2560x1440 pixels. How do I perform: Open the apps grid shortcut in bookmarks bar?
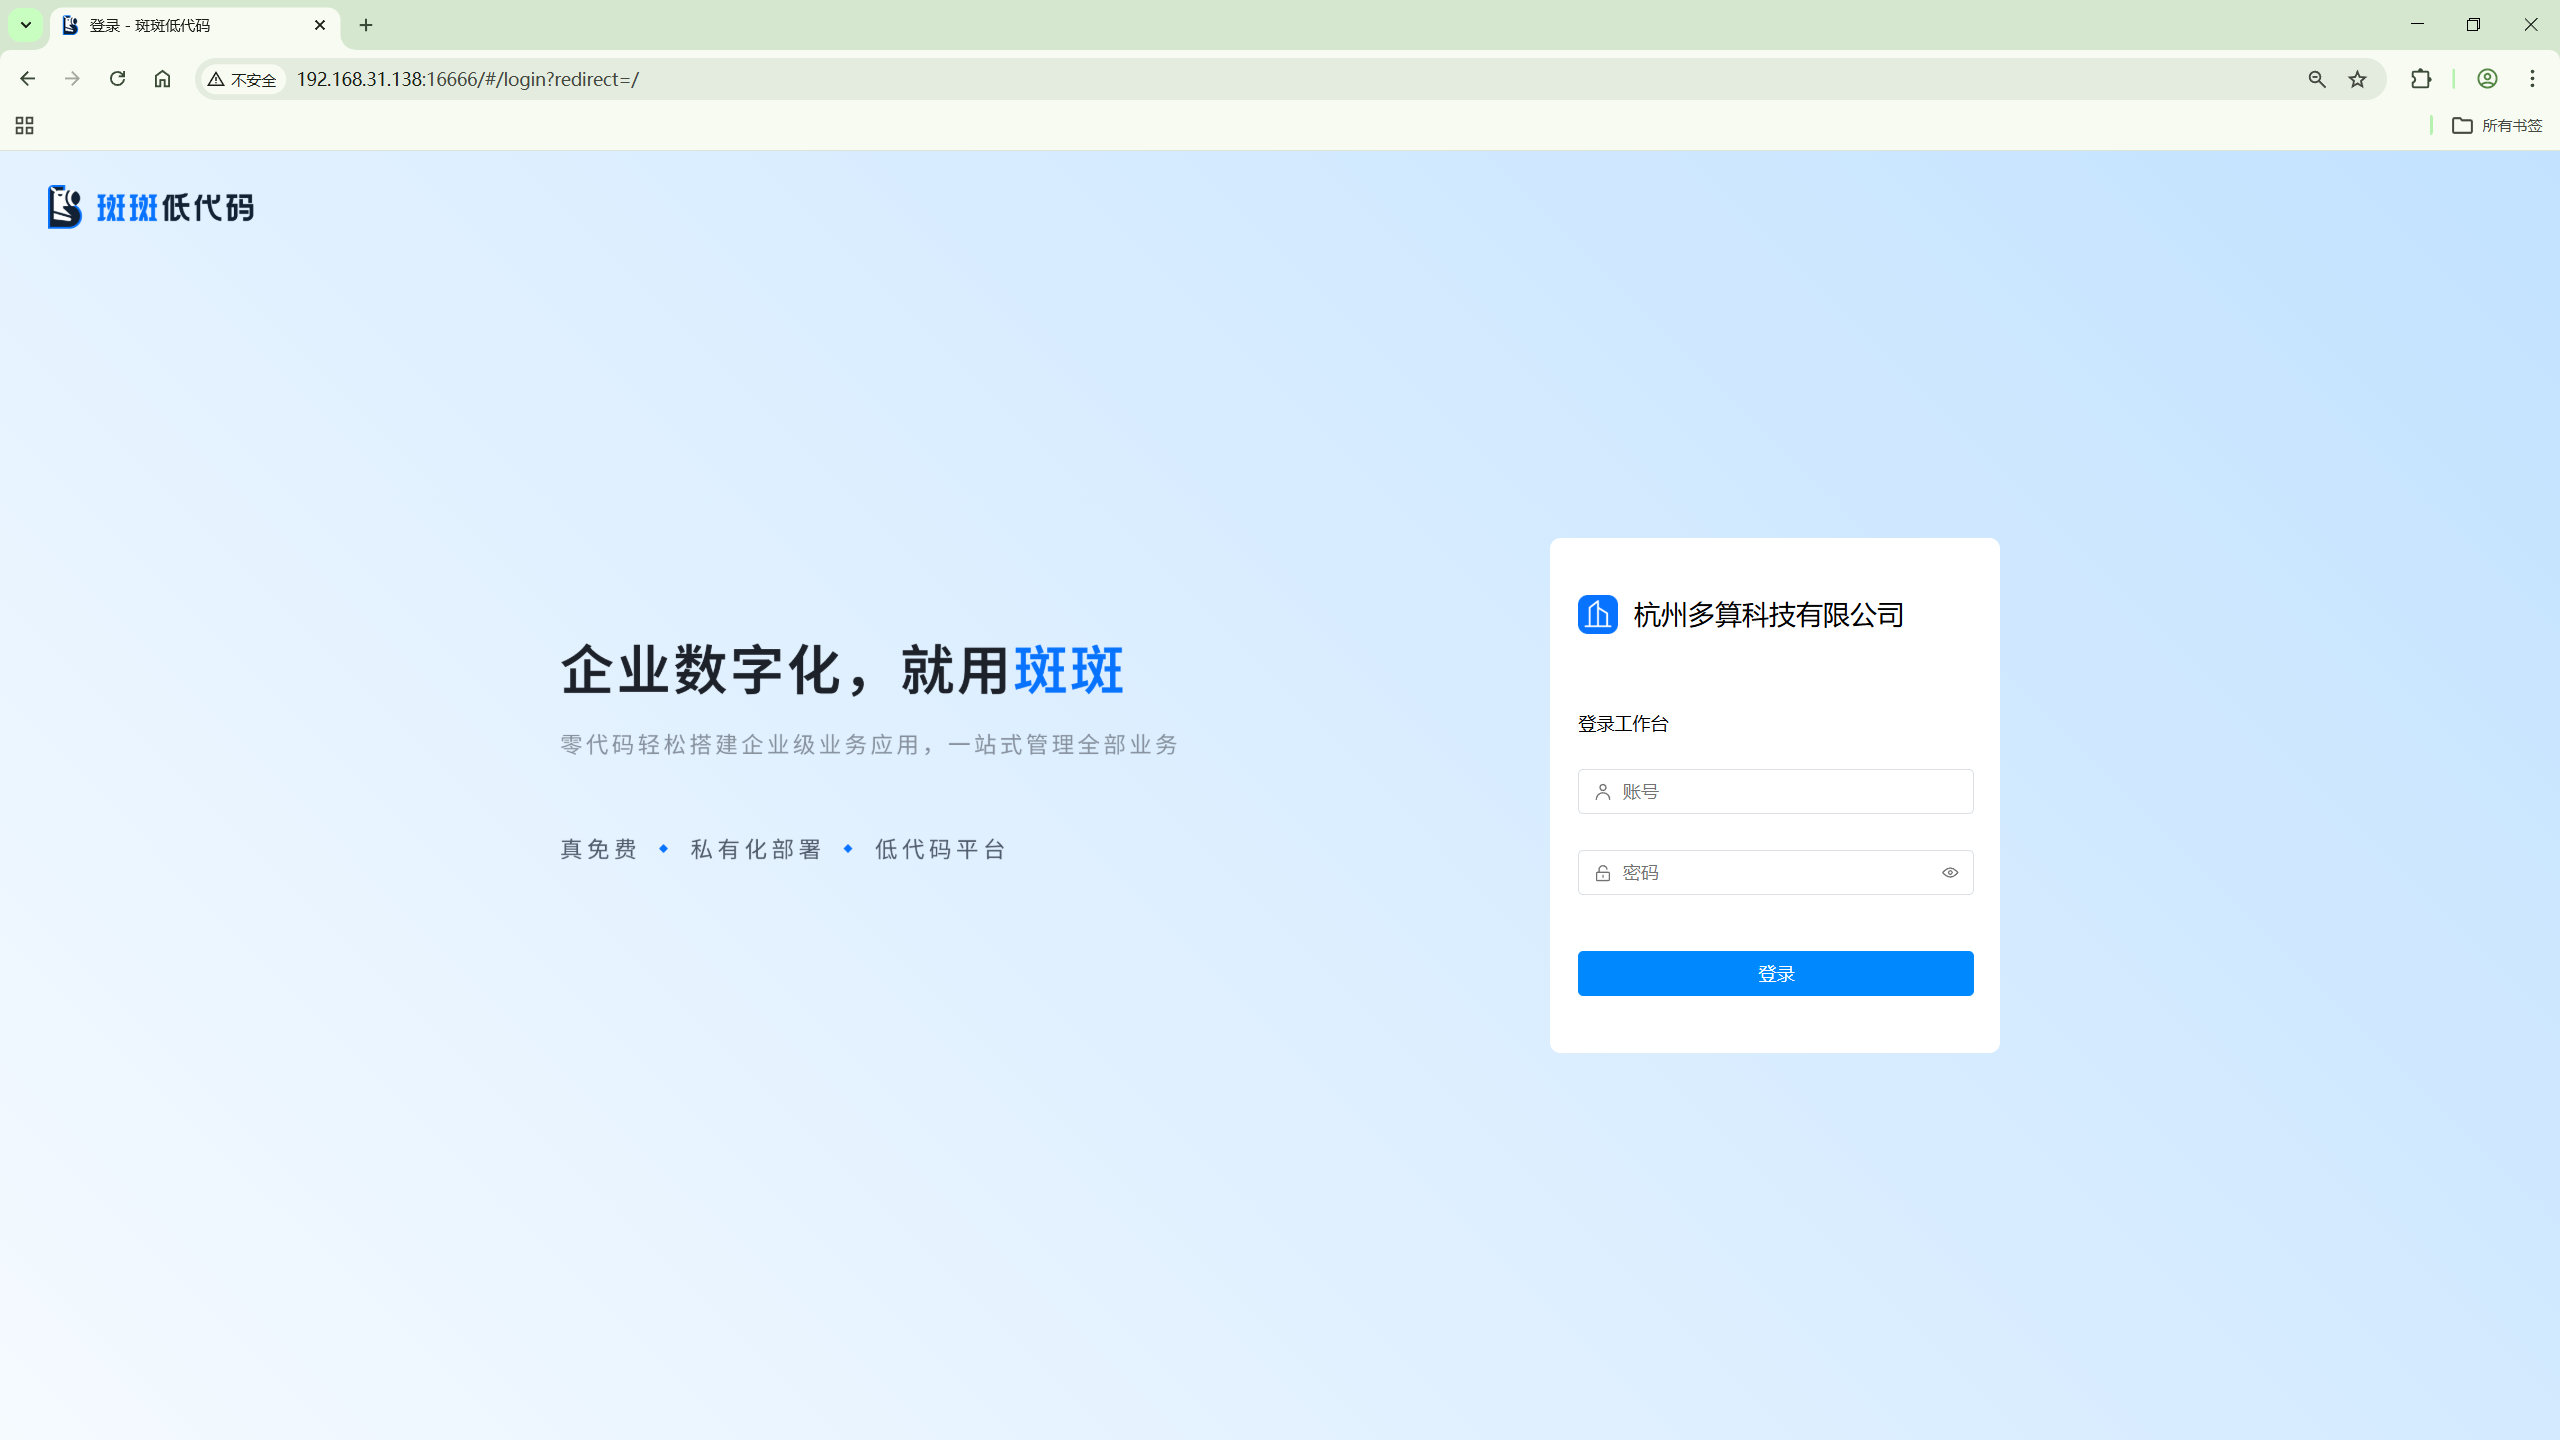(25, 125)
